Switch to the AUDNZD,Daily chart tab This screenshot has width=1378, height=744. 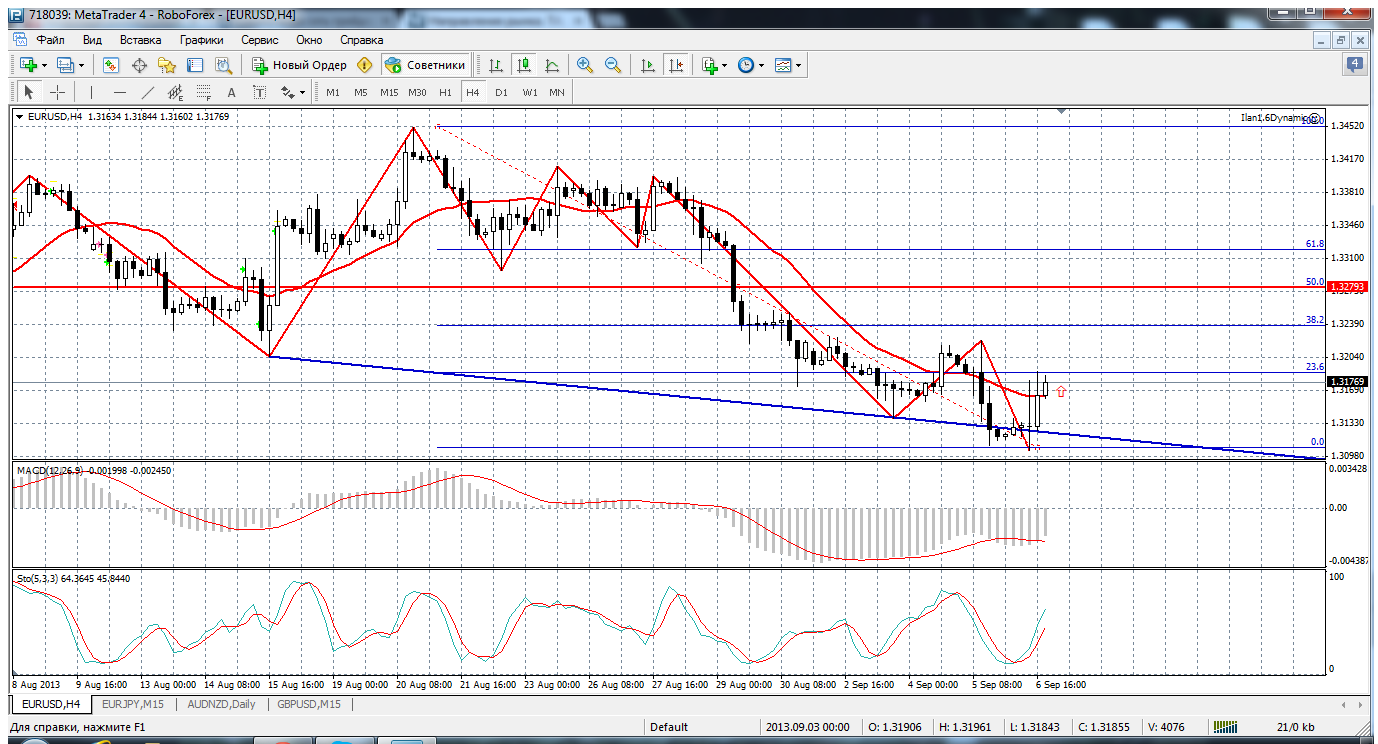(221, 704)
